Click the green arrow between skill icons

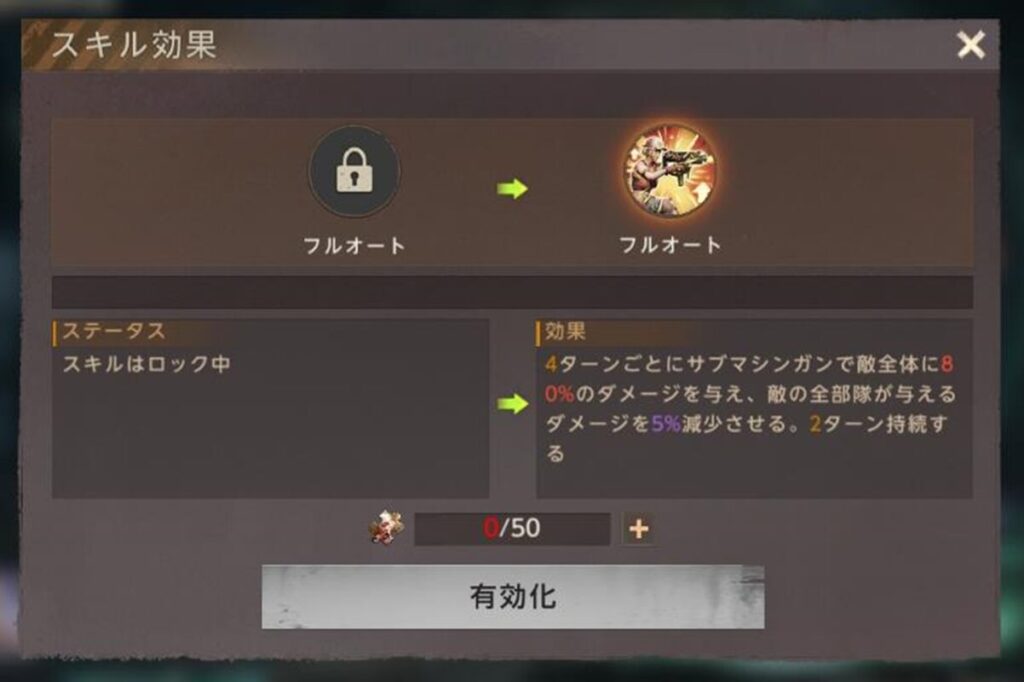[x=513, y=189]
